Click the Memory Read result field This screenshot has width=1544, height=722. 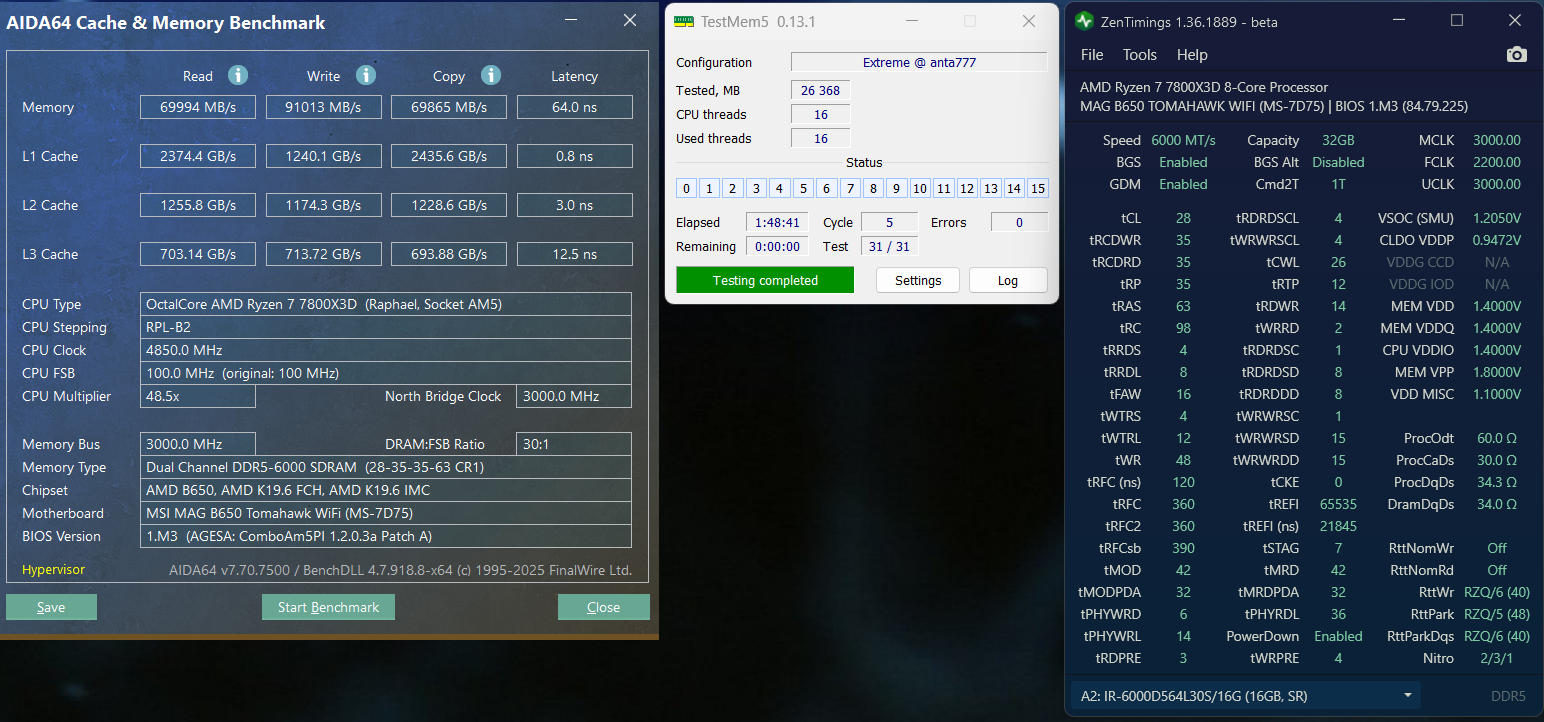198,107
